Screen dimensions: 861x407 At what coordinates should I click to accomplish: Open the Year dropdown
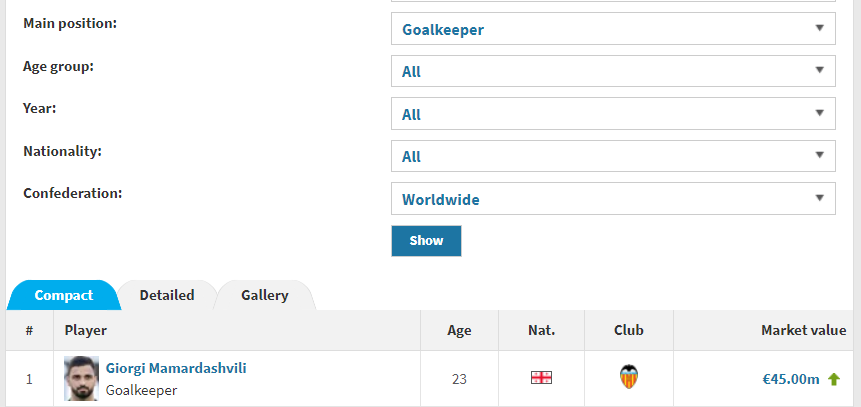612,114
